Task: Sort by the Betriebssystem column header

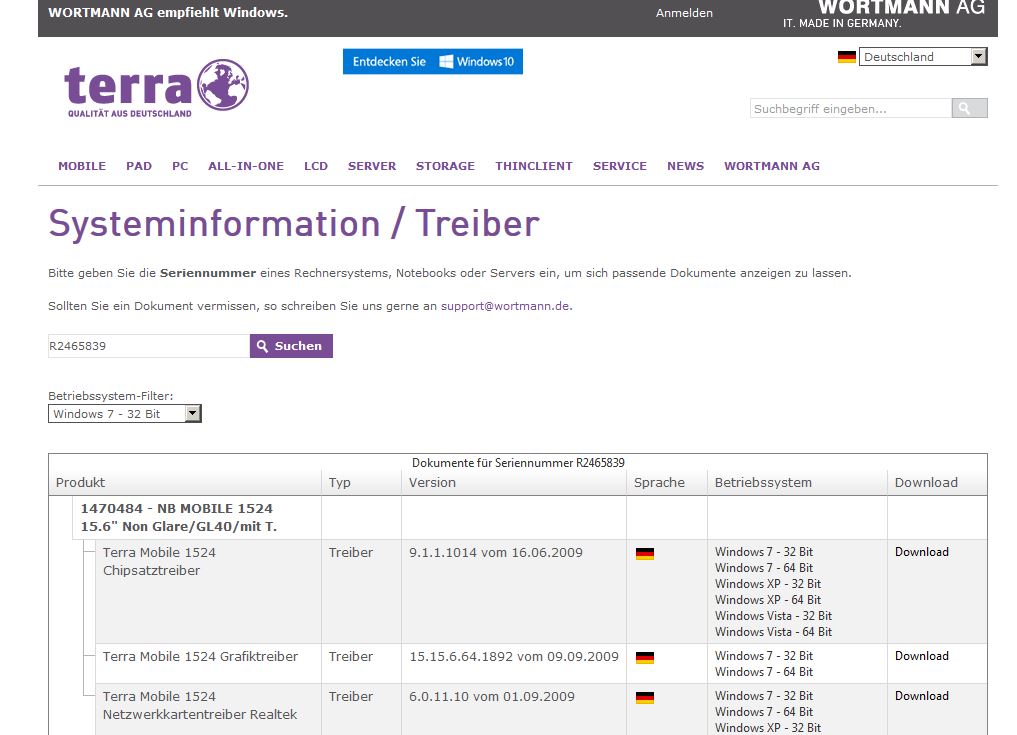Action: tap(763, 483)
